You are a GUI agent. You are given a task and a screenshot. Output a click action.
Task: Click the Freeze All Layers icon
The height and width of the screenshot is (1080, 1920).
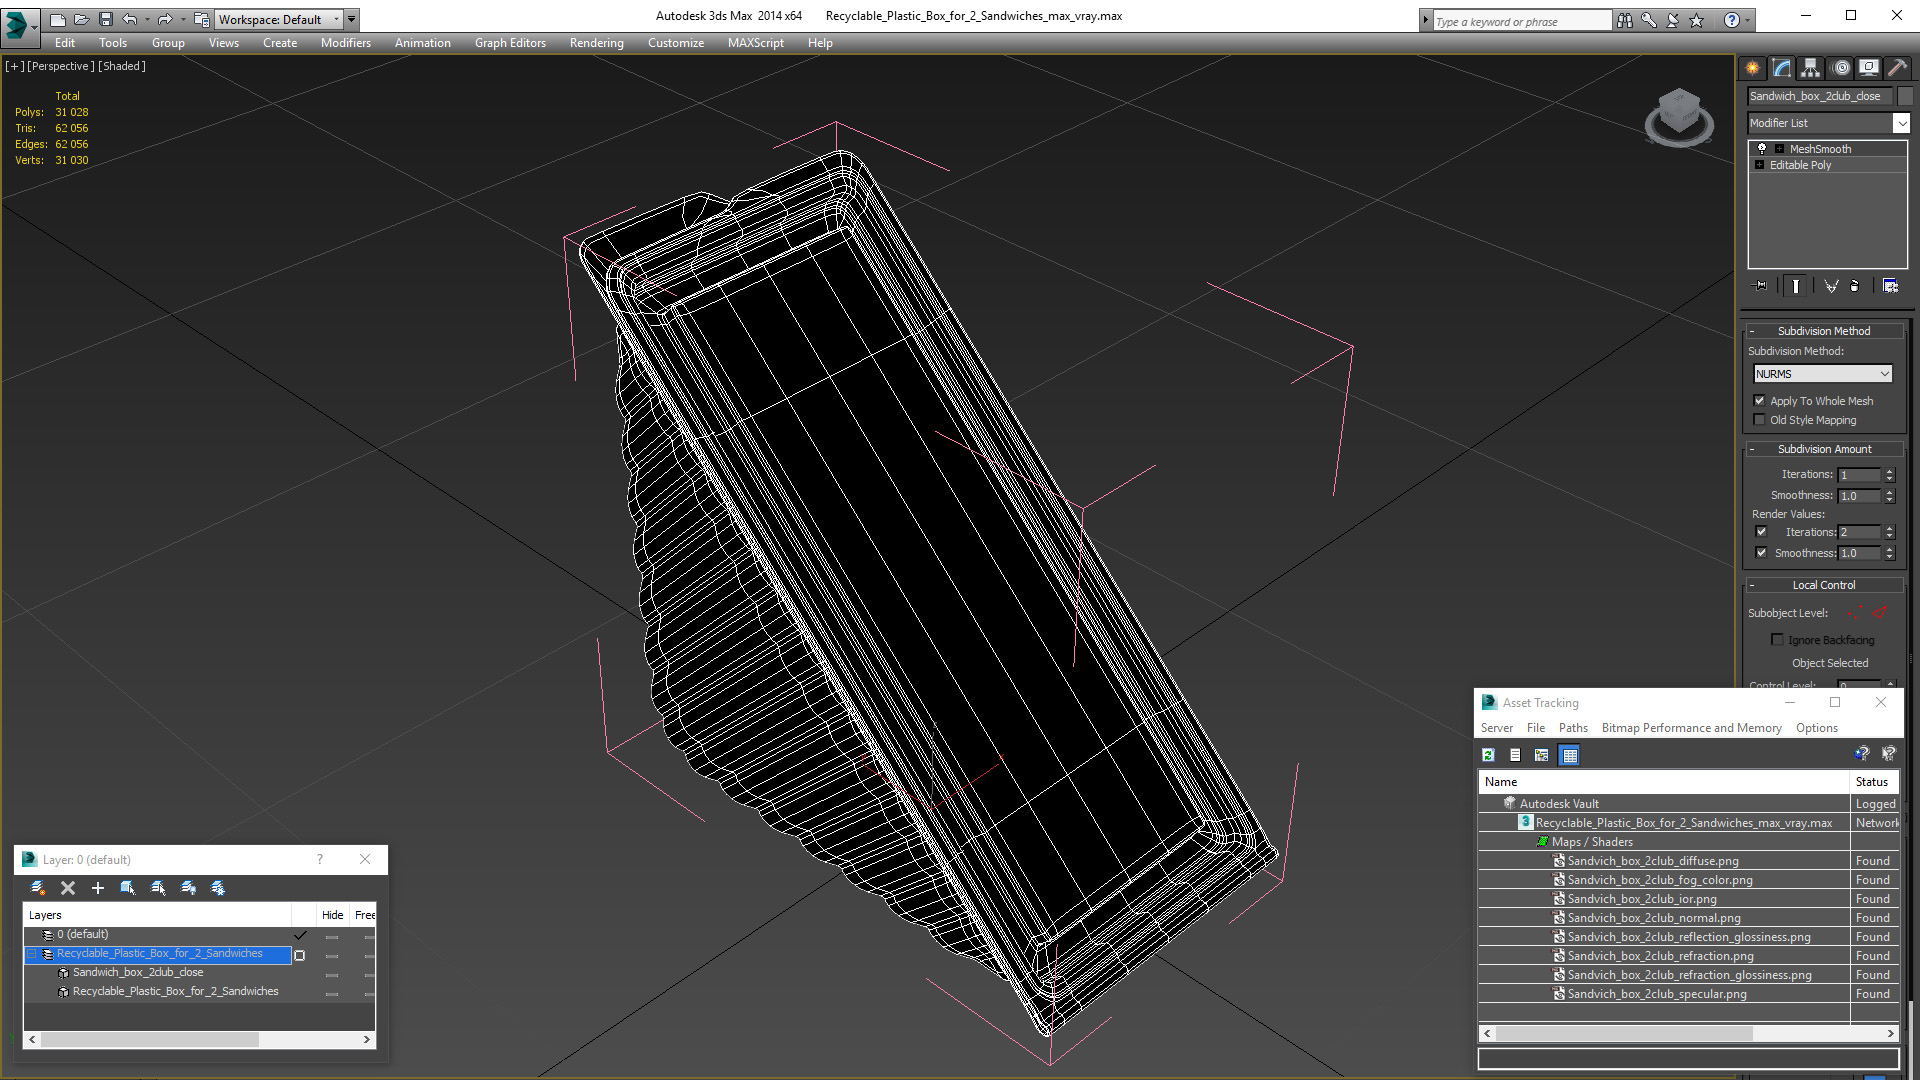(218, 888)
